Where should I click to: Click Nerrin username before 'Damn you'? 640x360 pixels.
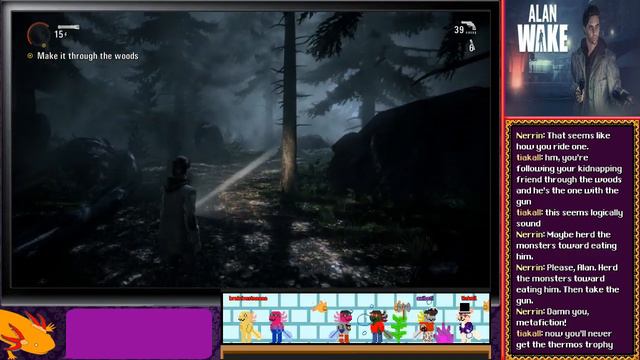530,312
